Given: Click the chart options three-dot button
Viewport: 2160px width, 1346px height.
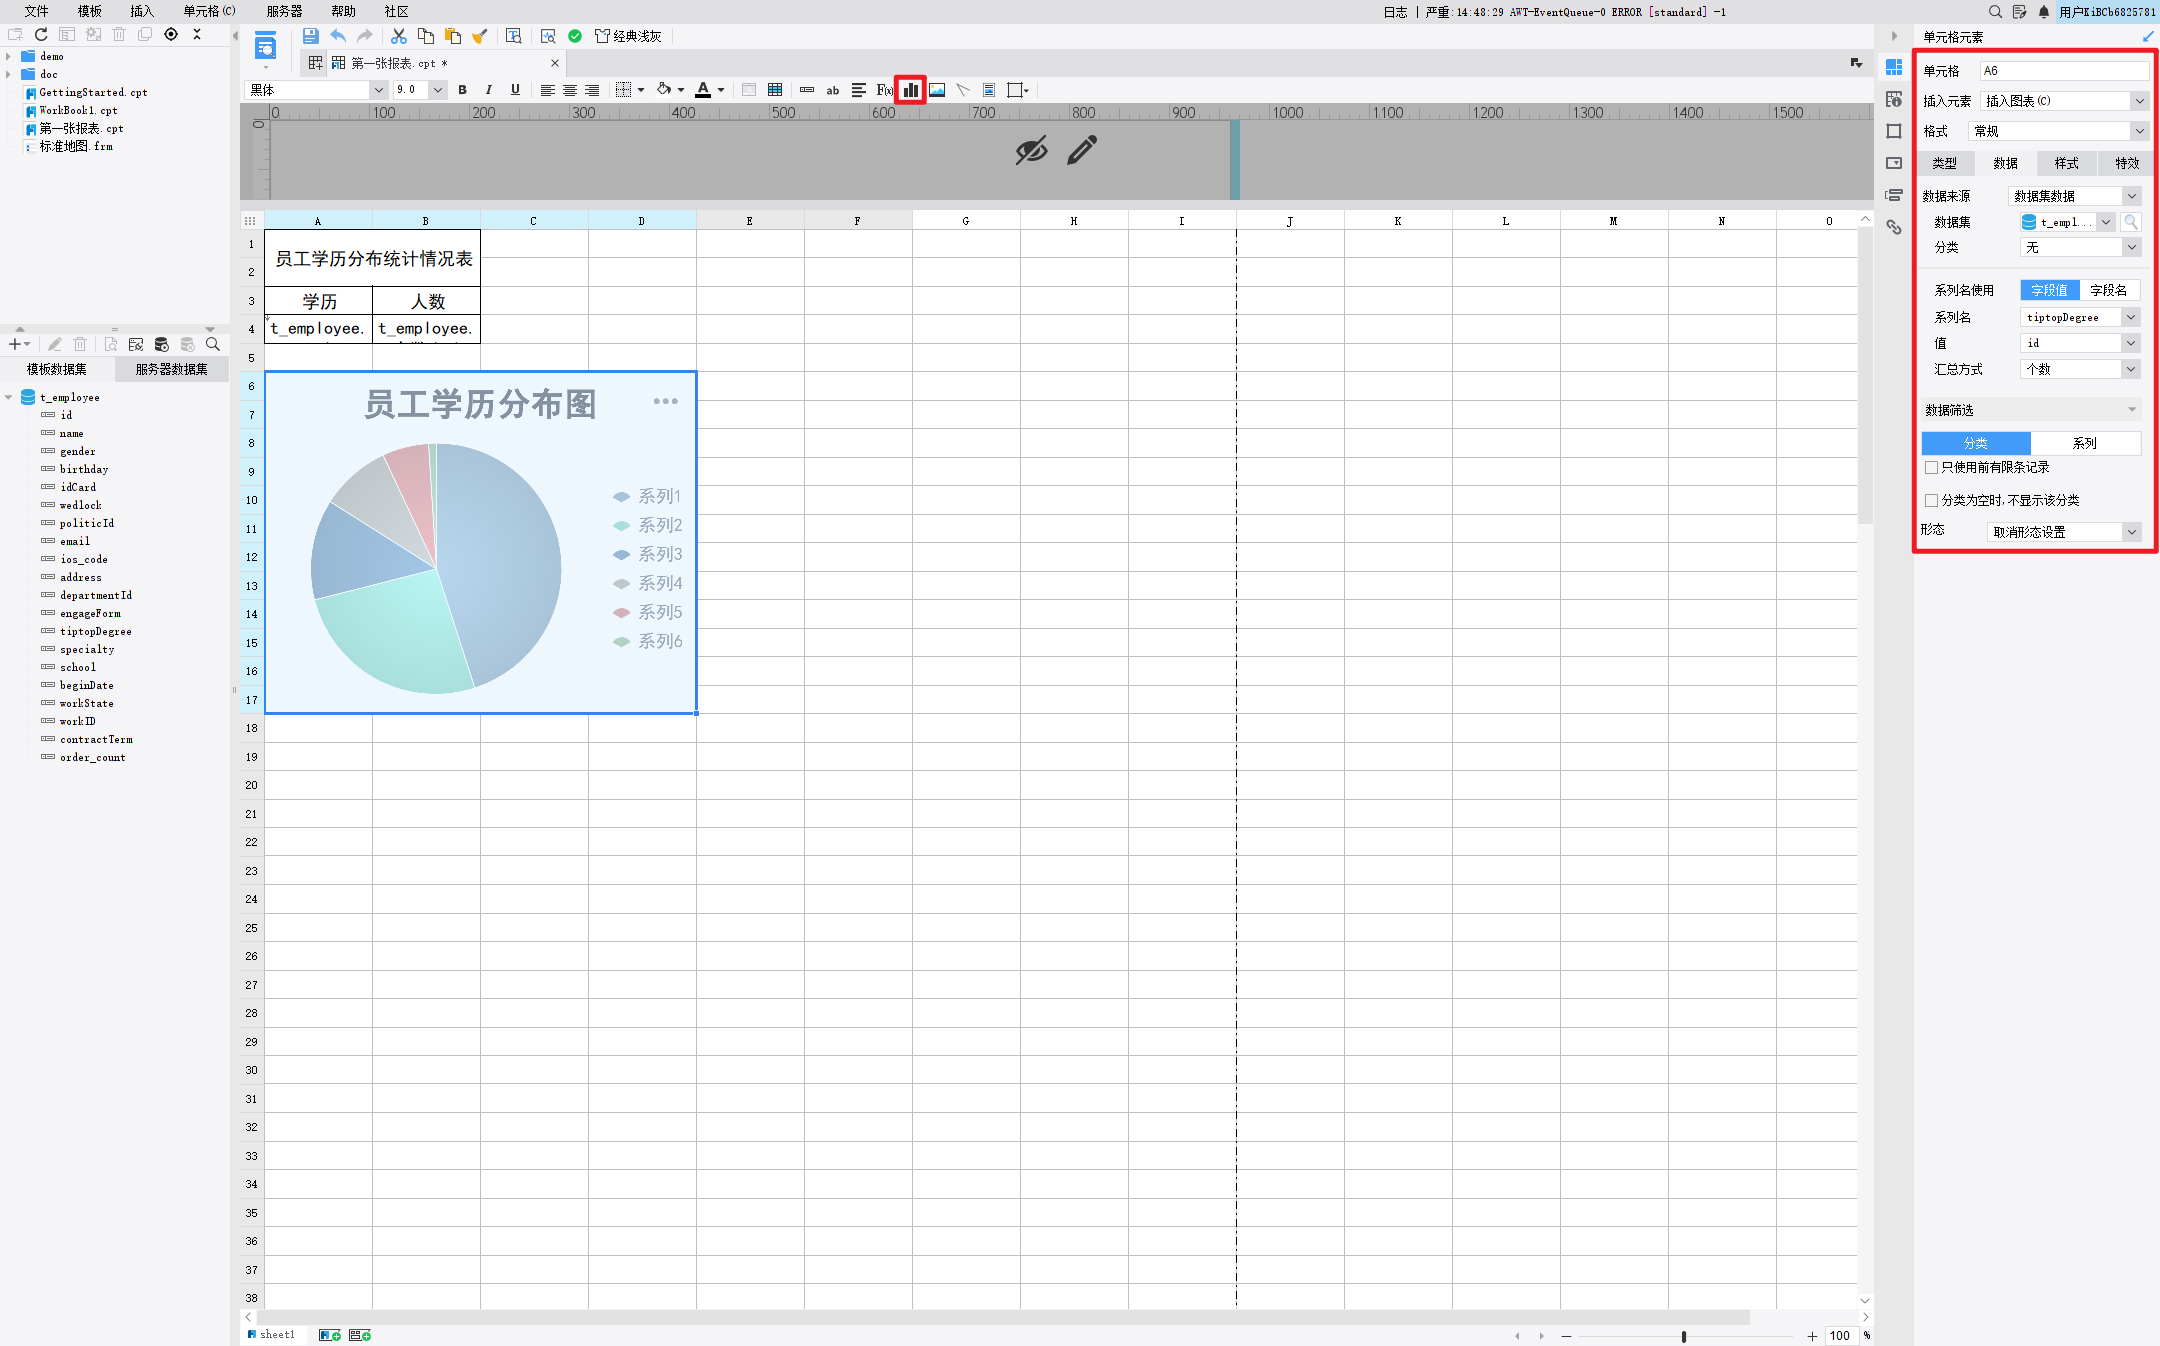Looking at the screenshot, I should [x=665, y=401].
